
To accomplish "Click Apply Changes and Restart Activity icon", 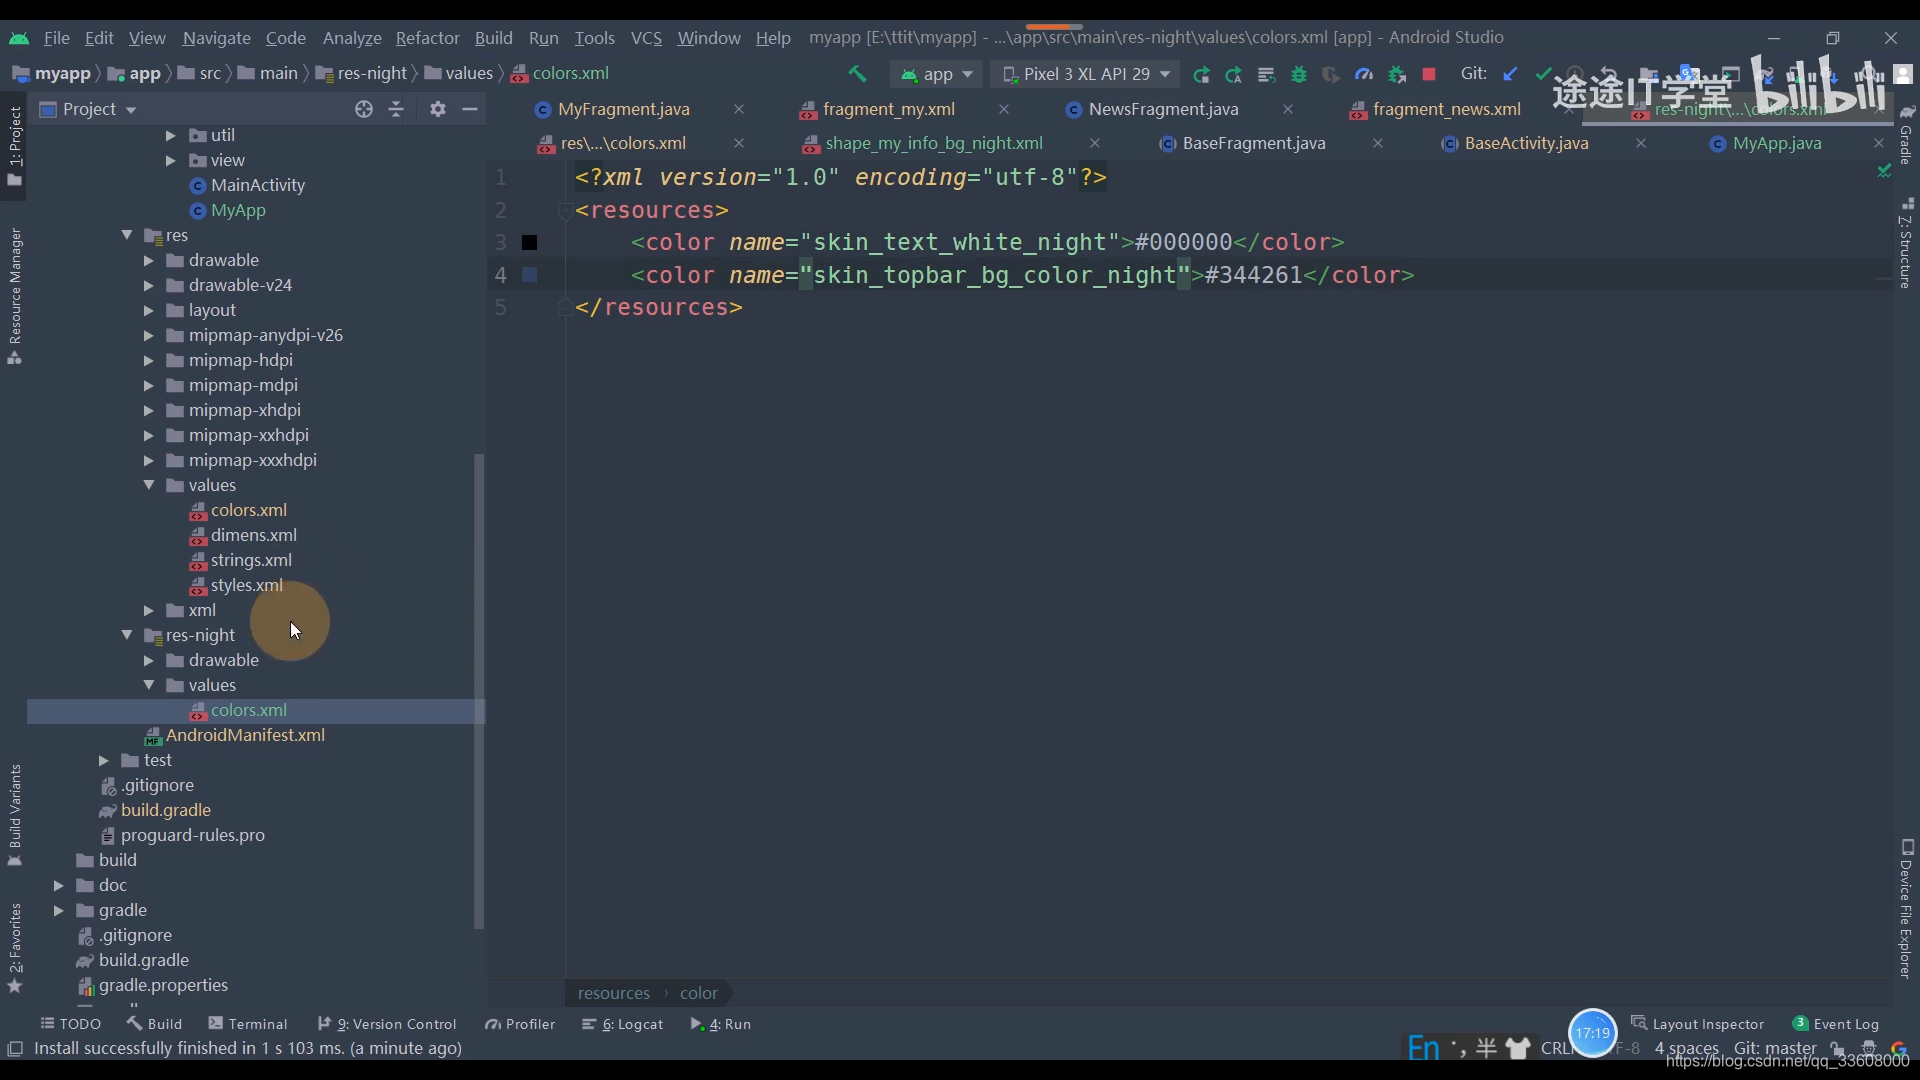I will [1234, 74].
